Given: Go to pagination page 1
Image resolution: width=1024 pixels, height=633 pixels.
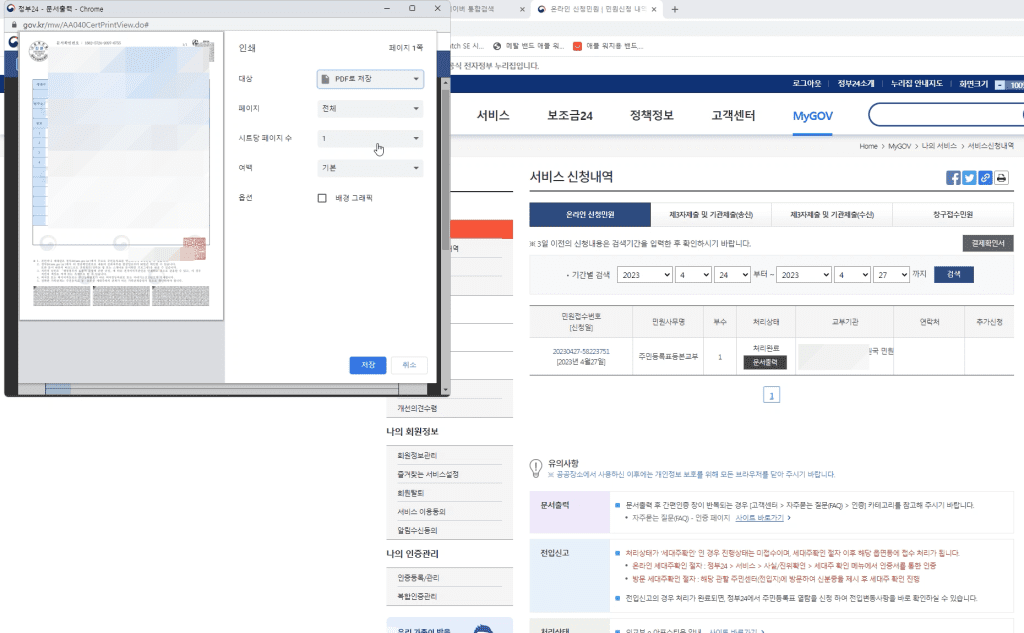Looking at the screenshot, I should click(x=771, y=395).
